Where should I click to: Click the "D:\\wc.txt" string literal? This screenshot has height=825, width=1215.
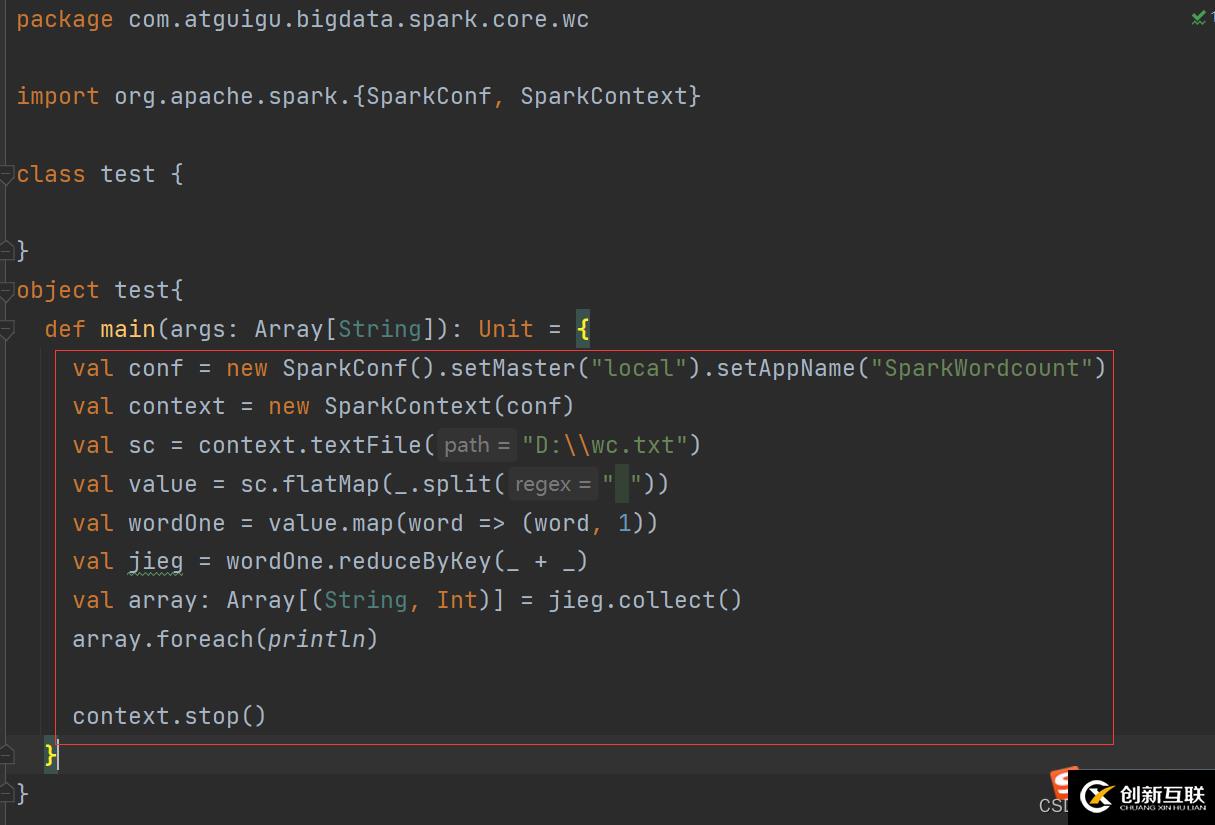point(610,445)
